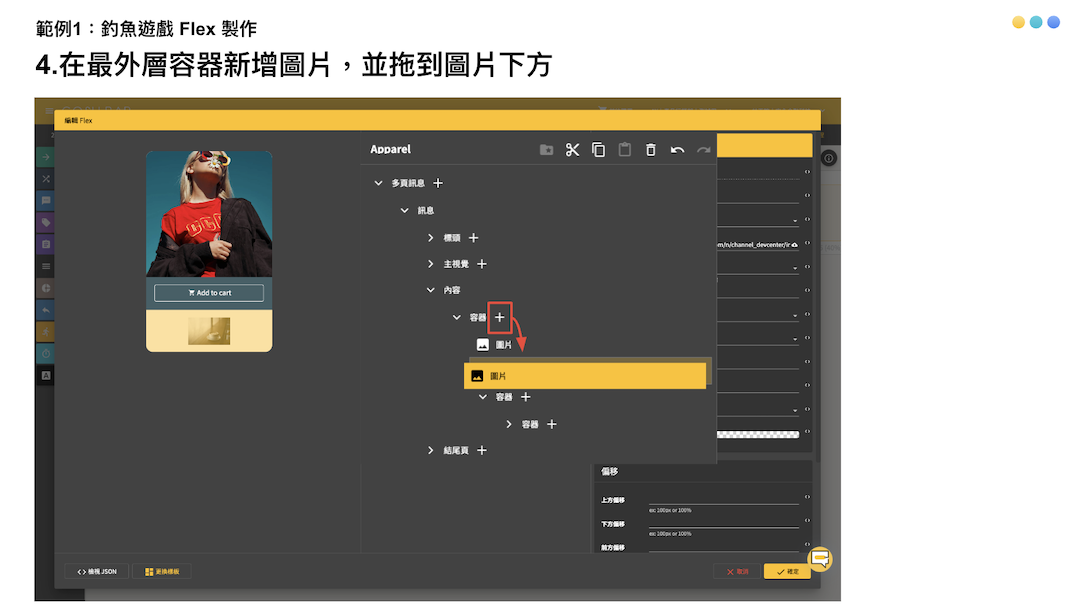Viewport: 1080px width, 612px height.
Task: Click the plus icon beside 結尾頁
Action: pyautogui.click(x=481, y=450)
